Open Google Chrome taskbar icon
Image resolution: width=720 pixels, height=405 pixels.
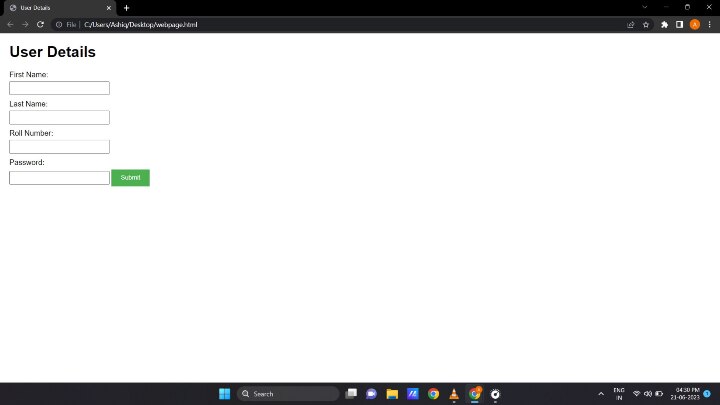[x=433, y=394]
